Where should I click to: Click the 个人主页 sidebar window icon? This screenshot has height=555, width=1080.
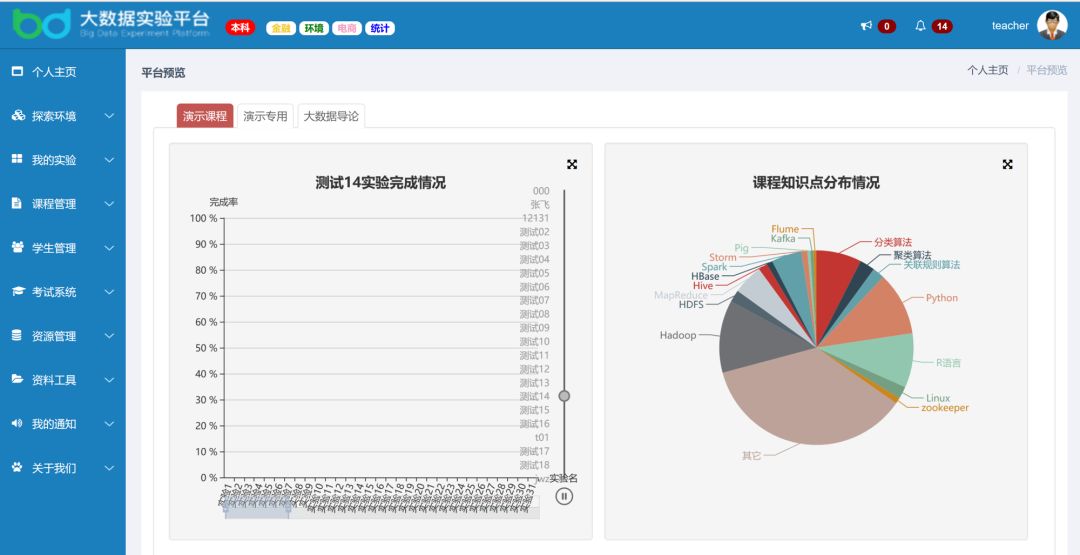17,71
